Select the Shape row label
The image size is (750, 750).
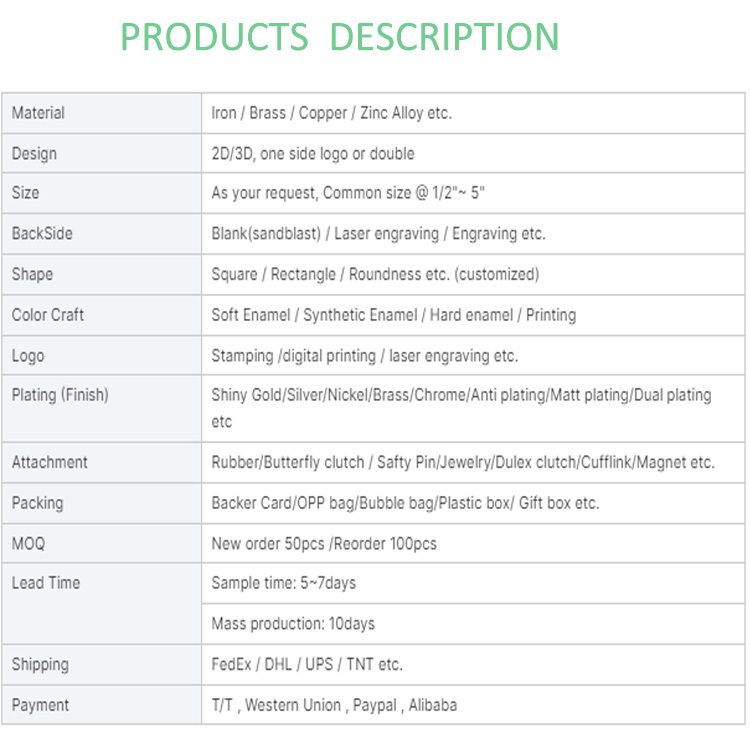[x=32, y=274]
